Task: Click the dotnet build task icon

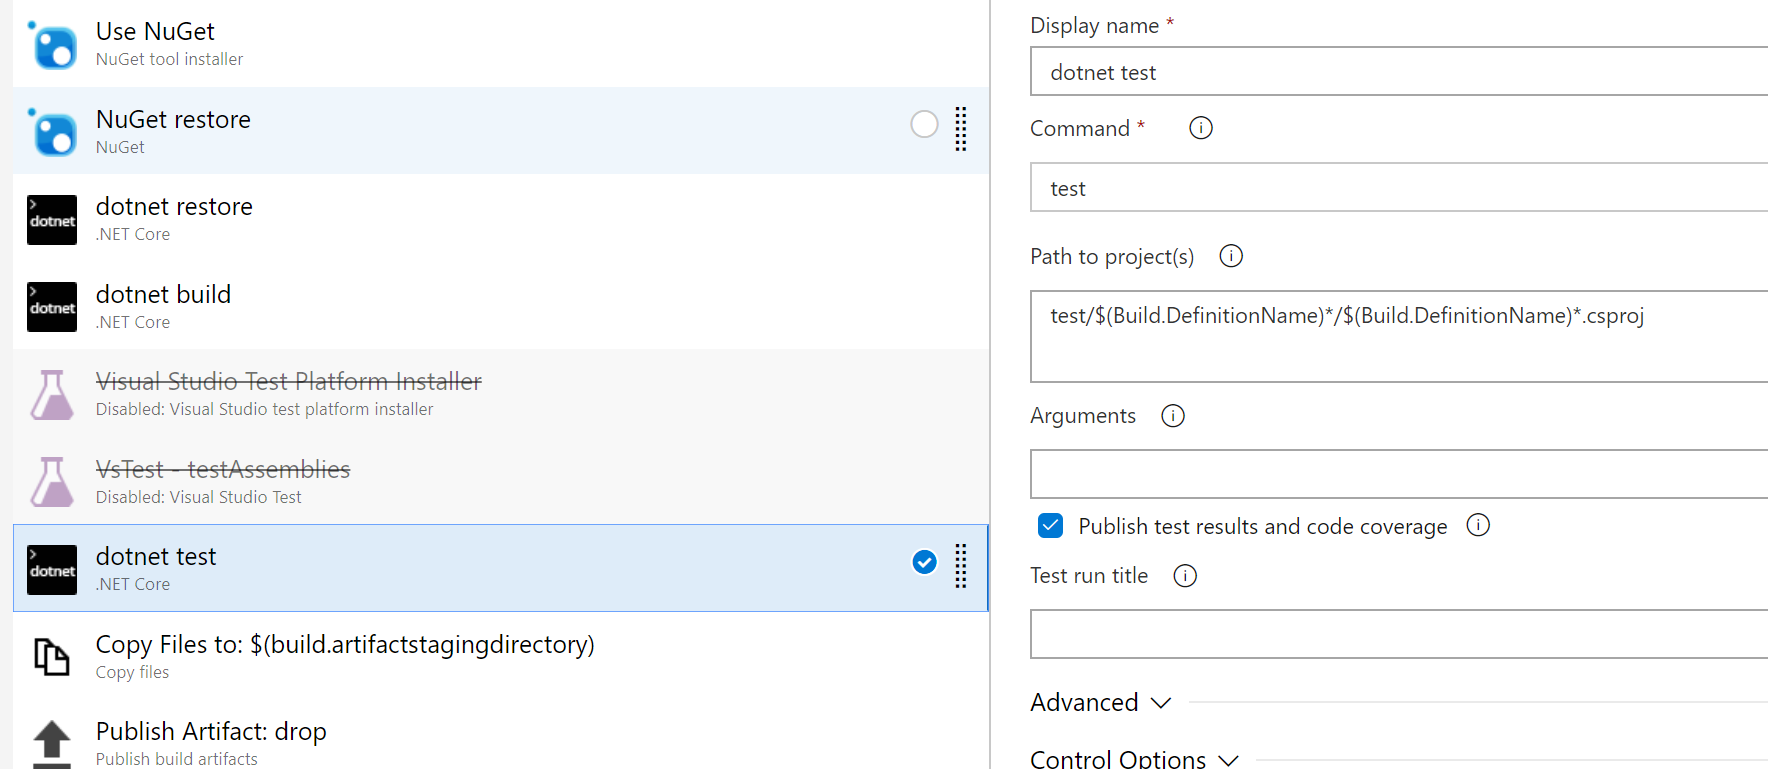Action: coord(52,307)
